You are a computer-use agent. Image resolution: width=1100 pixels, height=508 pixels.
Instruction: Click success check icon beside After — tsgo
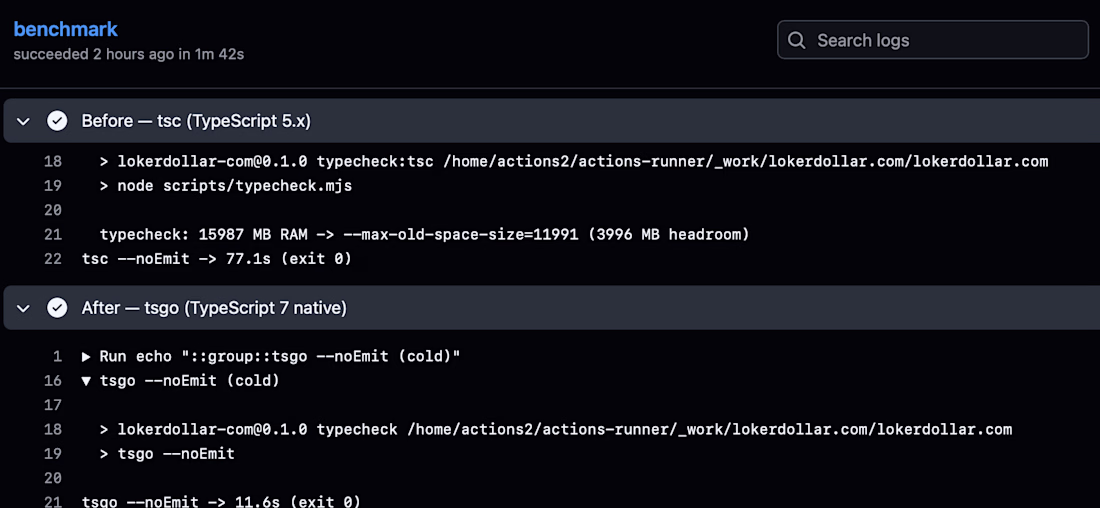click(57, 308)
